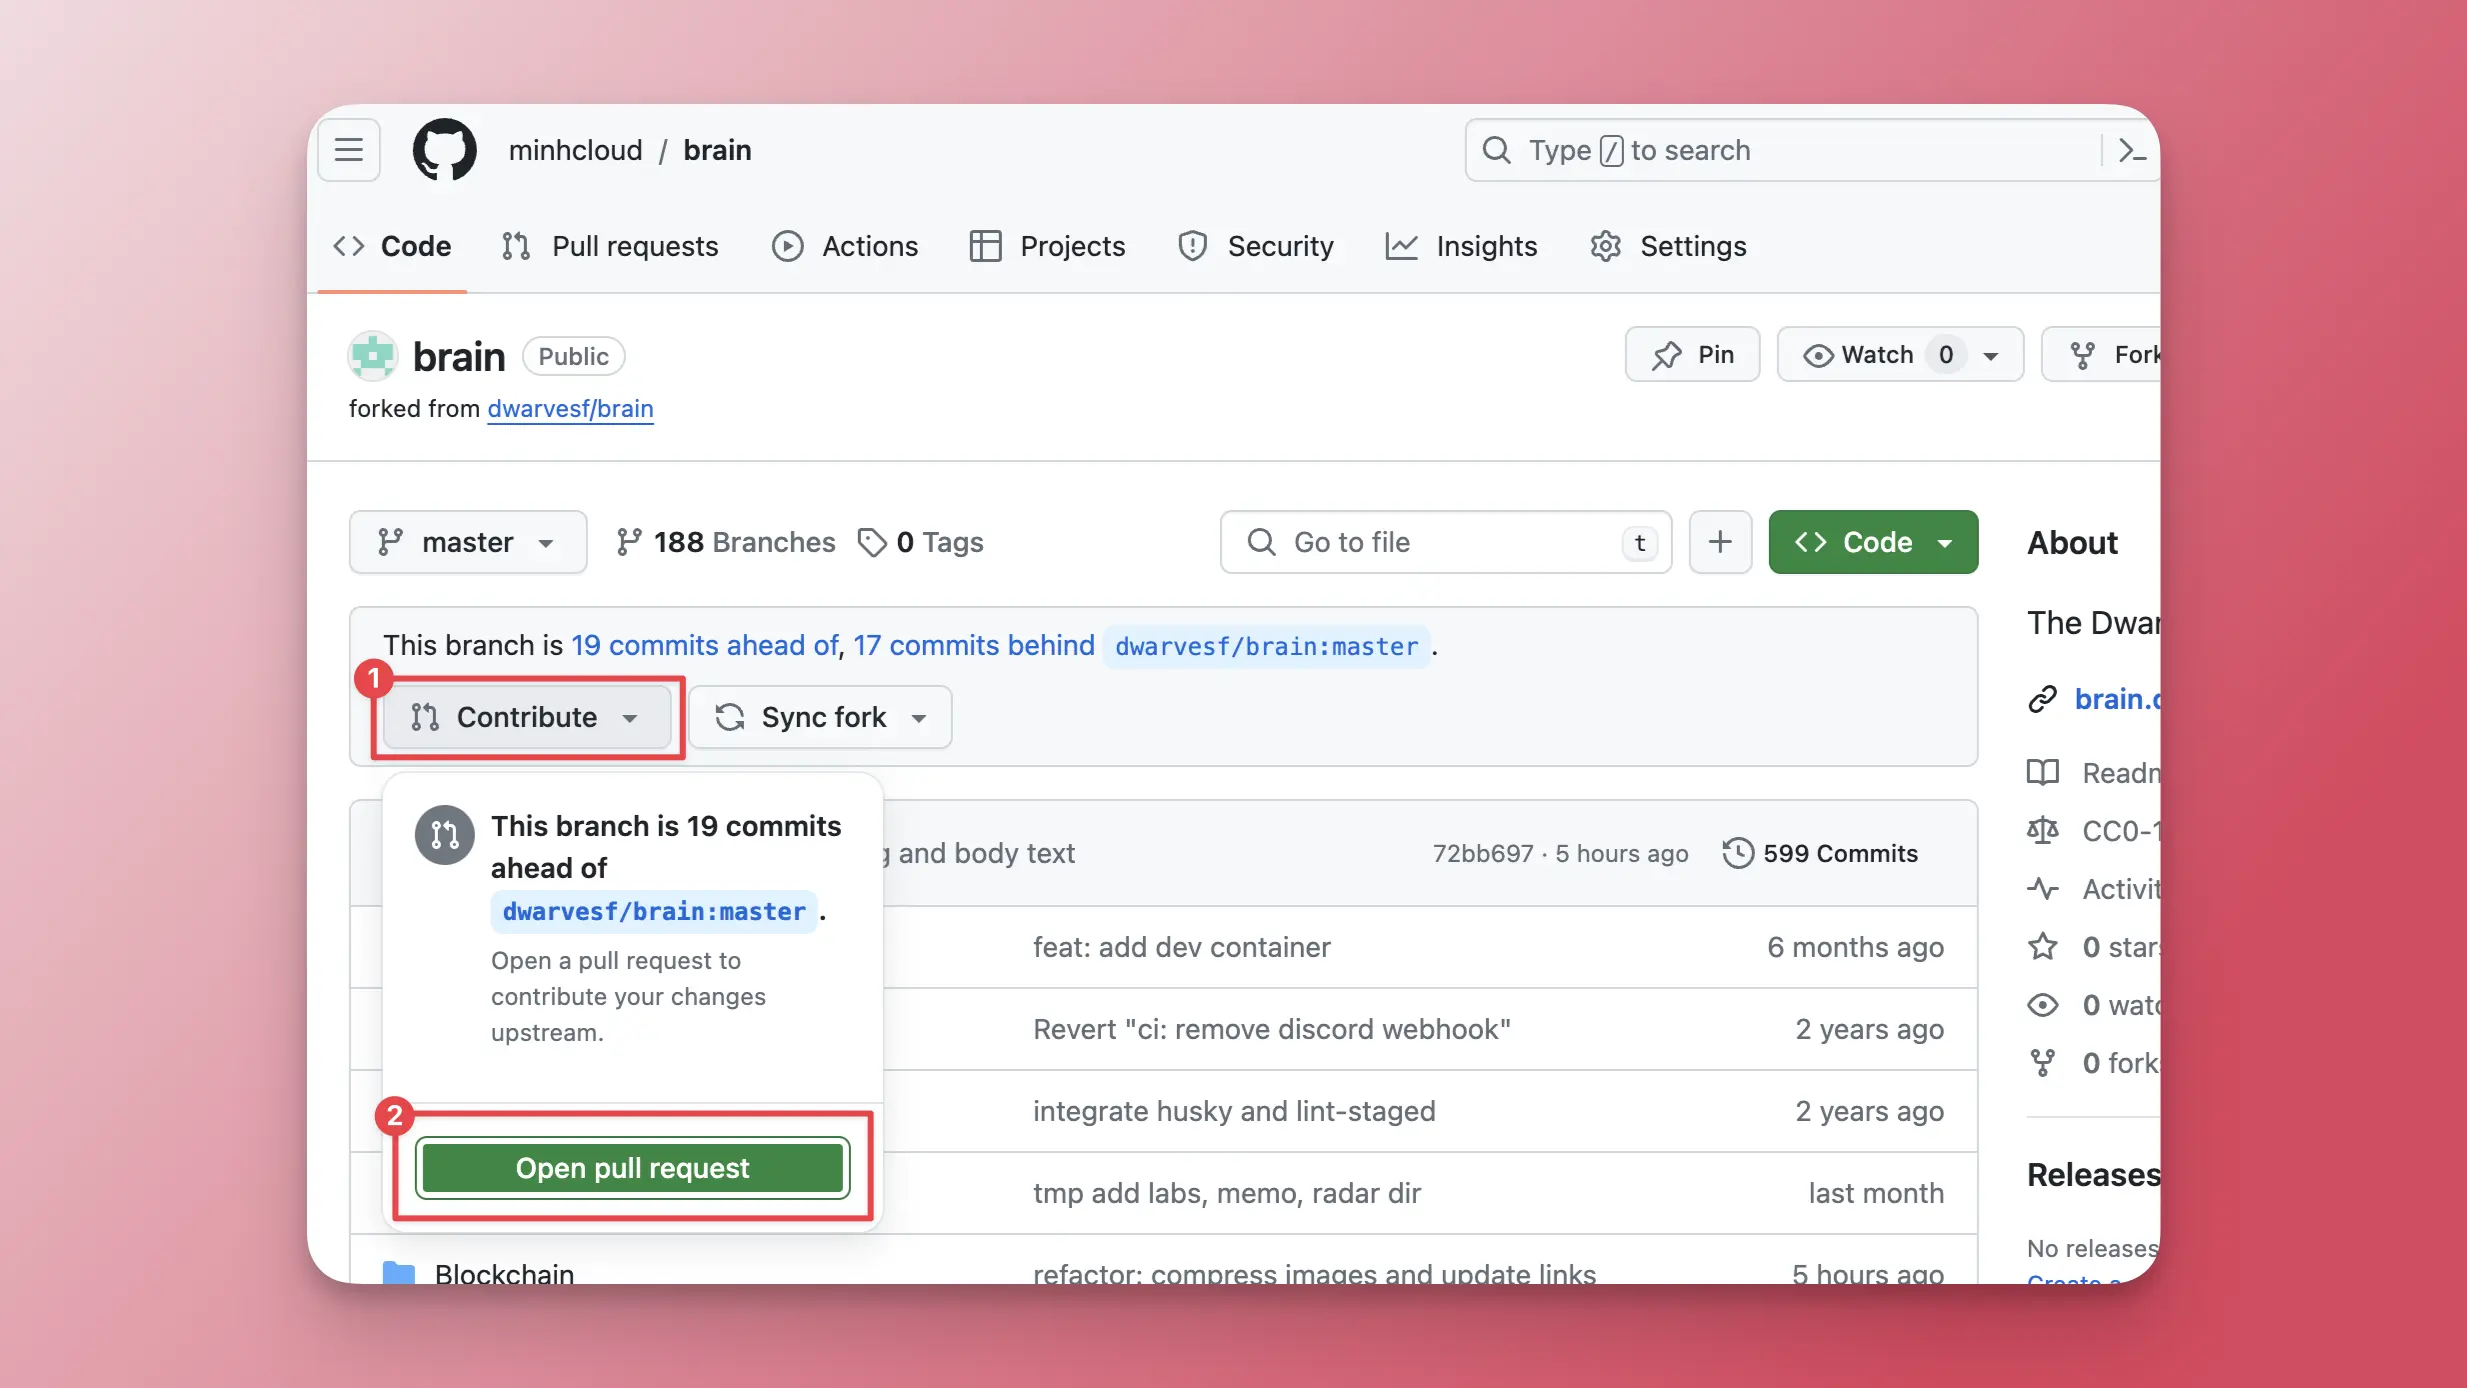Click the forks count icon in About
Screen dimensions: 2467x1388
point(2043,1062)
